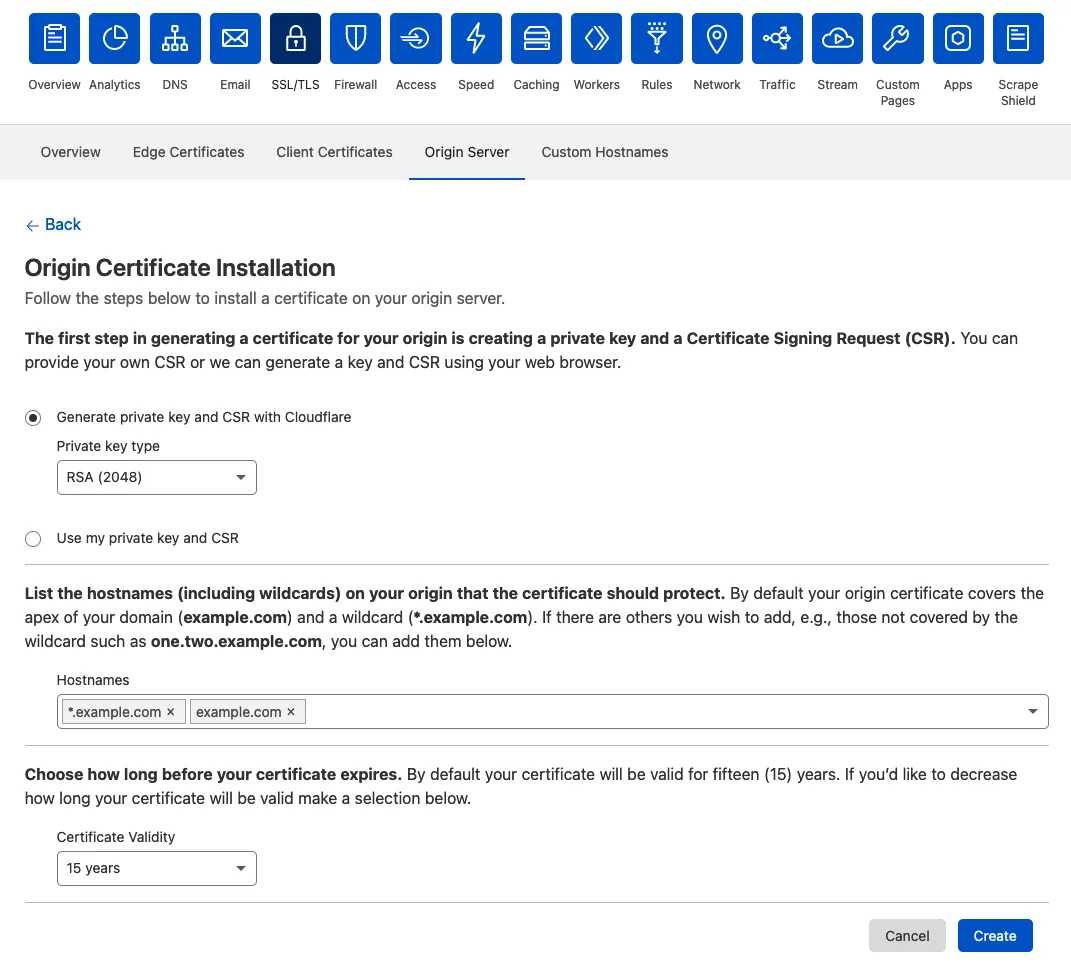Viewport: 1071px width, 977px height.
Task: Choose Use my private key and CSR
Action: (33, 538)
